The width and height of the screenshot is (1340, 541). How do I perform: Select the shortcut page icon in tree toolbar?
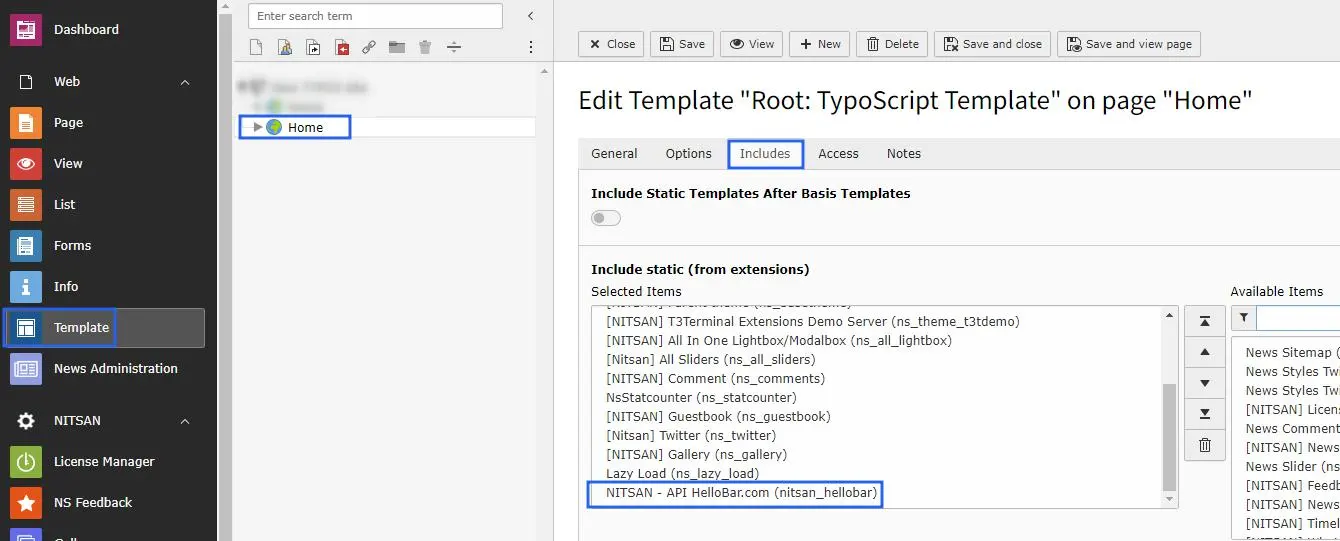coord(313,47)
